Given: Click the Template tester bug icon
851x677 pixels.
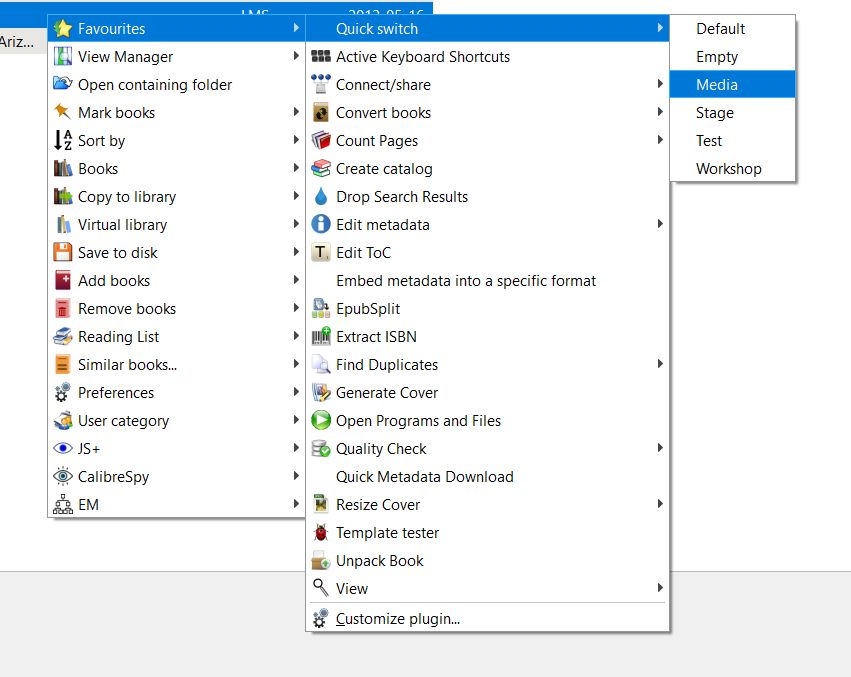Looking at the screenshot, I should coord(321,533).
